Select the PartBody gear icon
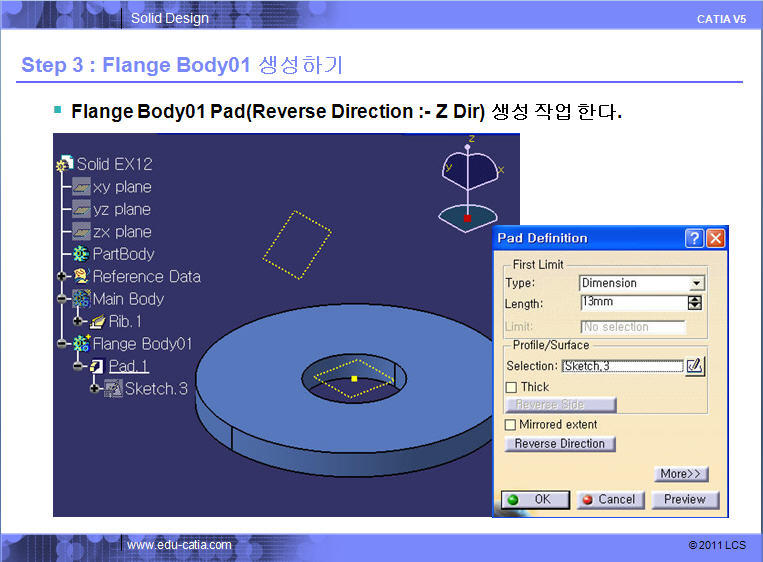Image resolution: width=763 pixels, height=562 pixels. pos(81,254)
